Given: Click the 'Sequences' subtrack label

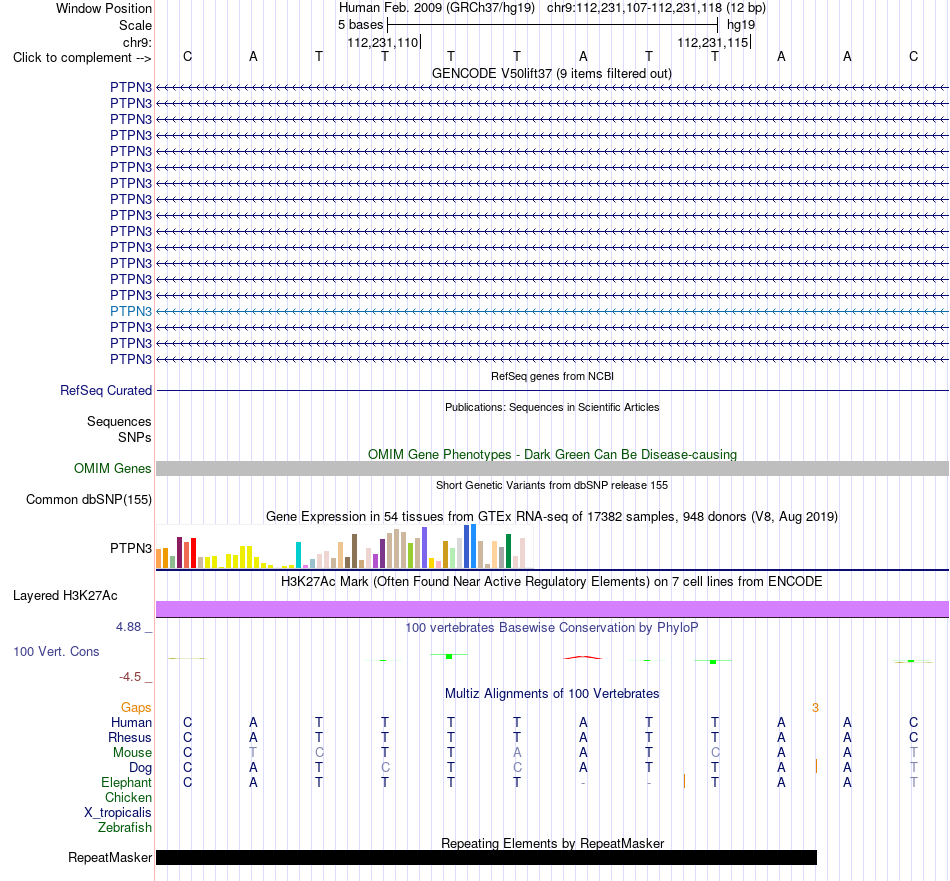Looking at the screenshot, I should click(x=119, y=421).
